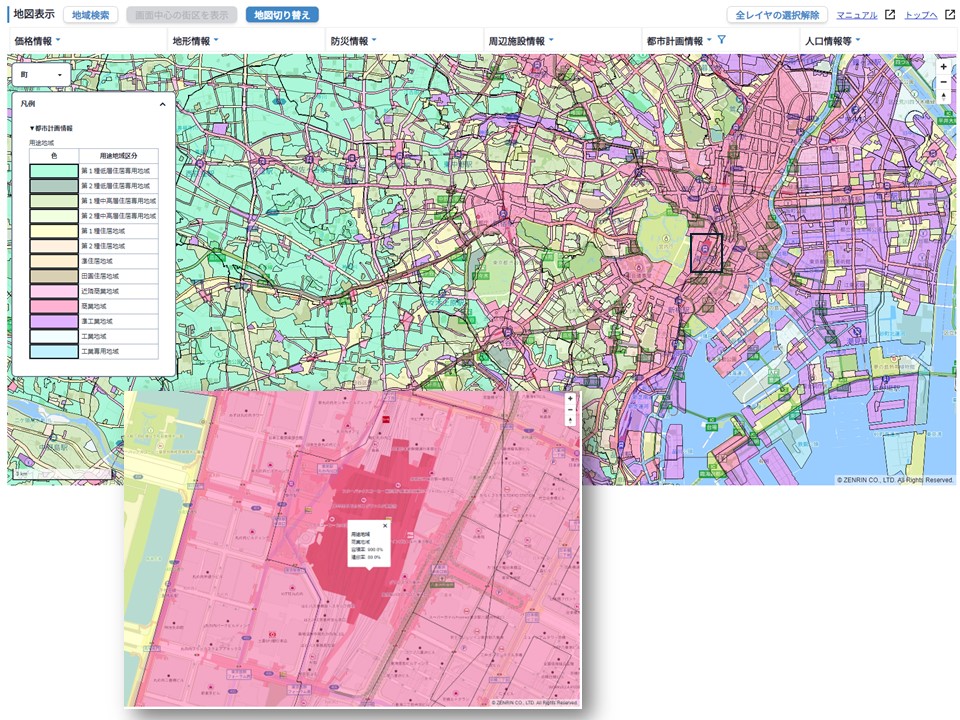
Task: Click the 地域検索 button
Action: pos(91,15)
